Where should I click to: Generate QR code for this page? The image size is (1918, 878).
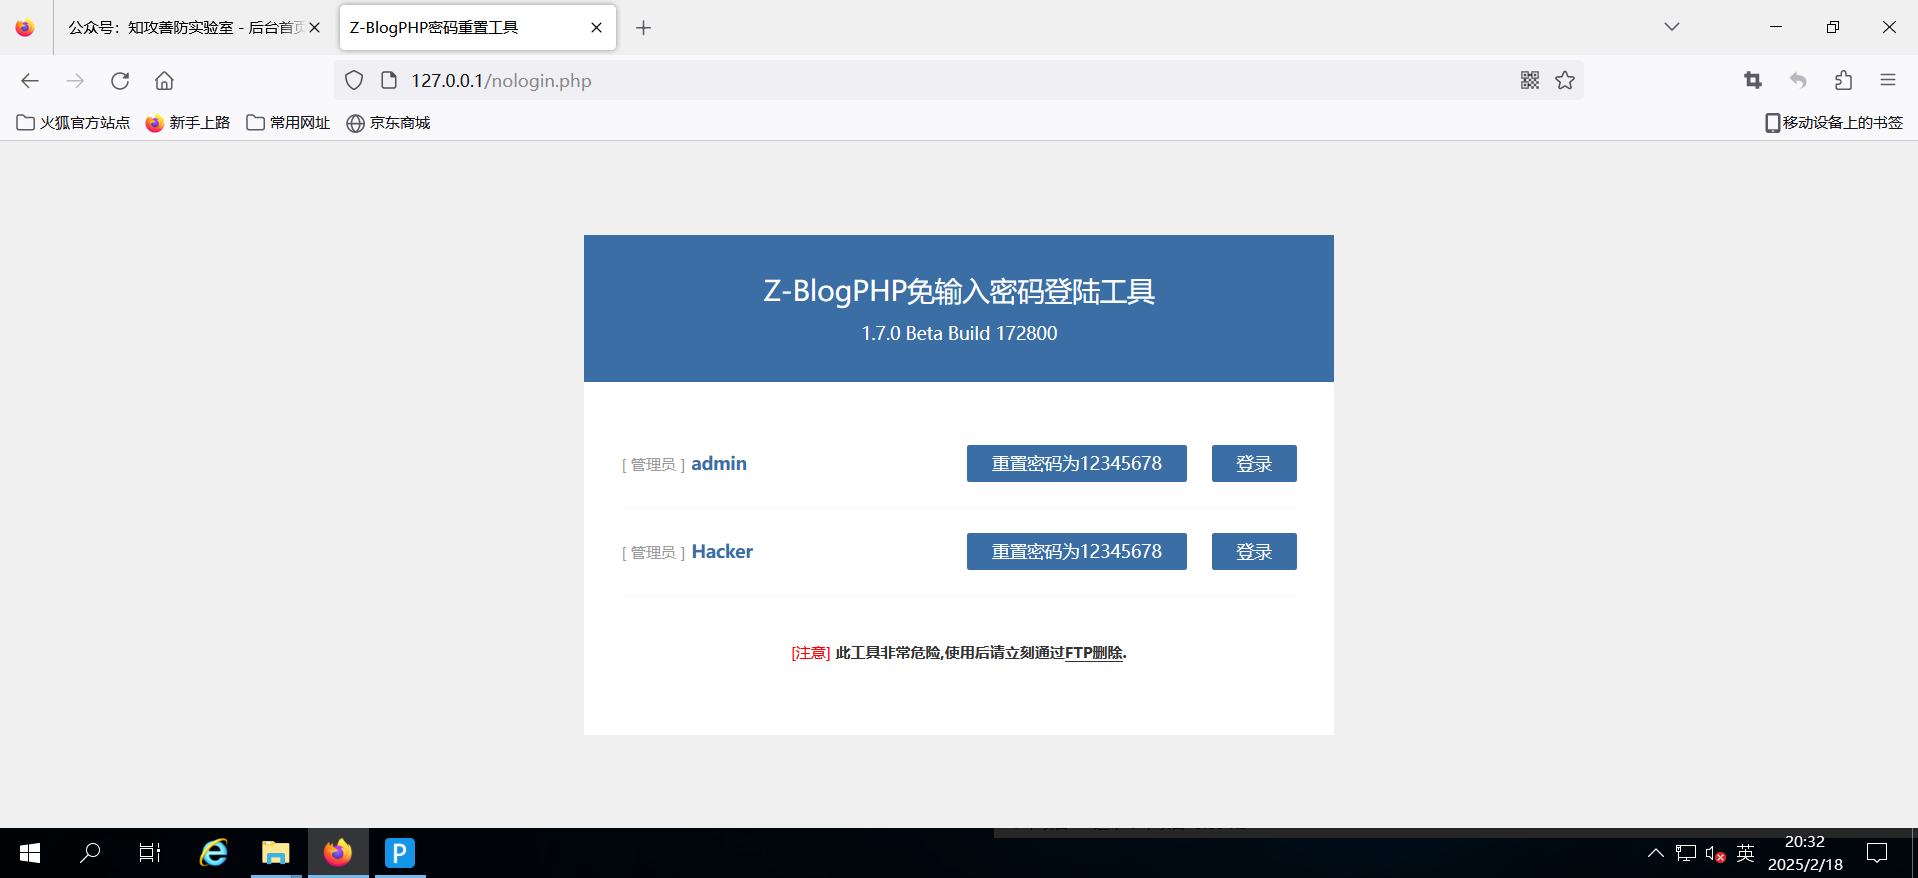[x=1530, y=81]
